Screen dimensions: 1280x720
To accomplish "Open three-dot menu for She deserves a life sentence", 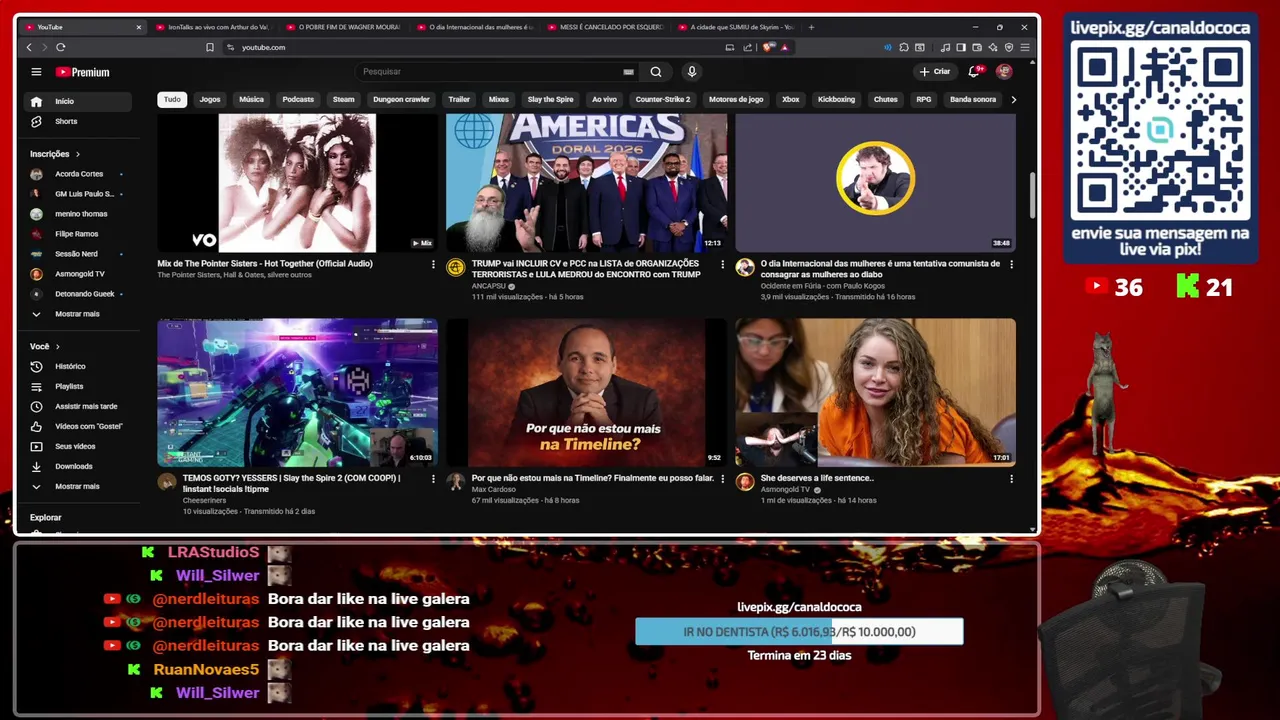I will click(1011, 479).
